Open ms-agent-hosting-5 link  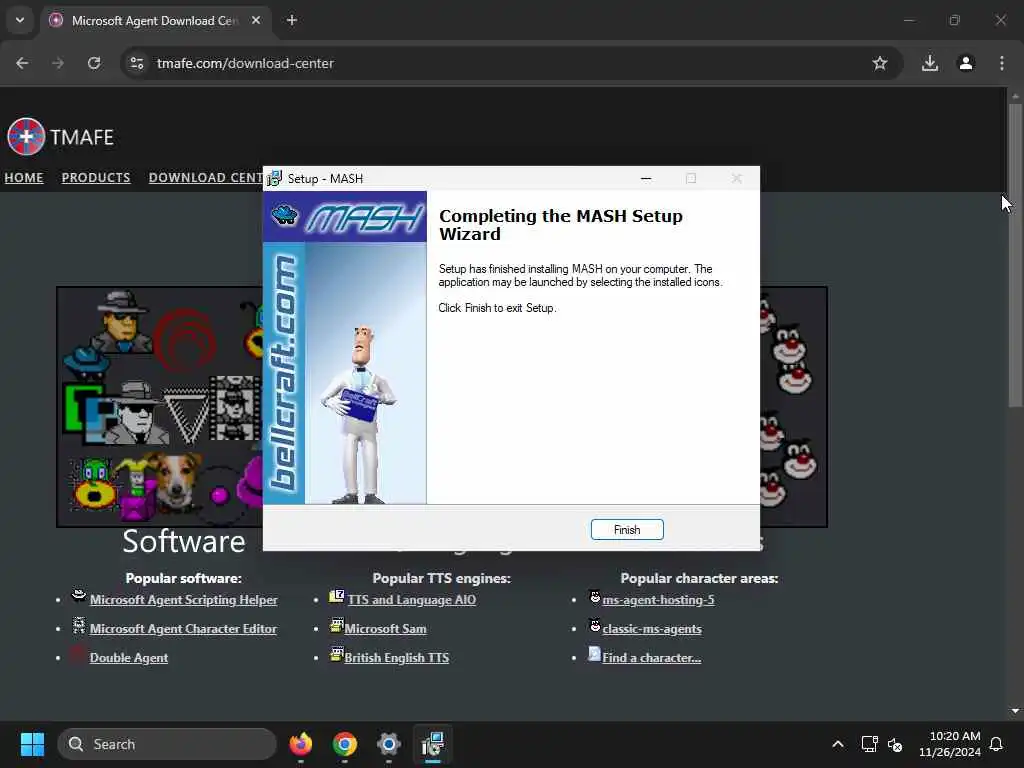coord(658,600)
